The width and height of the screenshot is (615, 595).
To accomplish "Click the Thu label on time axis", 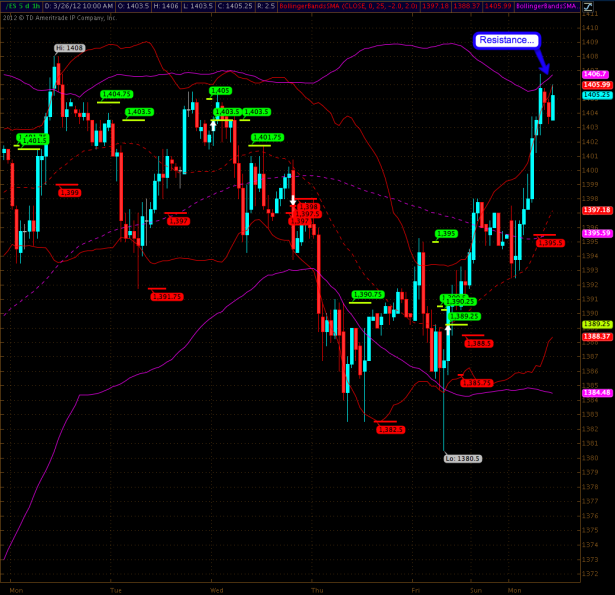I will pyautogui.click(x=317, y=590).
